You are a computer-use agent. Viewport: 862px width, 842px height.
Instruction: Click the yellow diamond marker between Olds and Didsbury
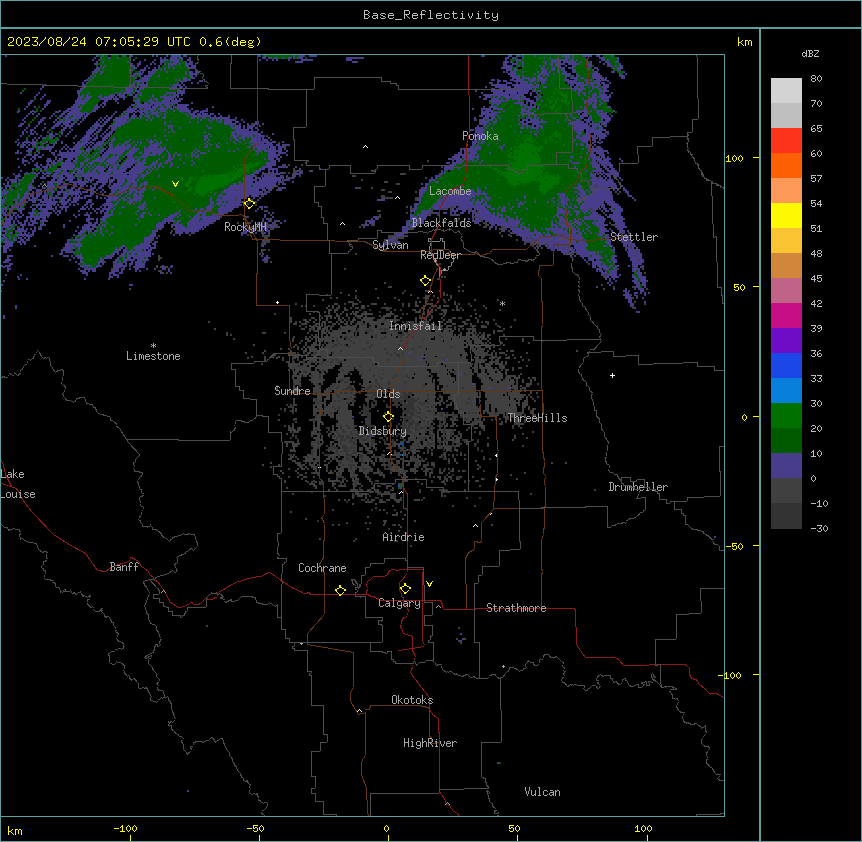pyautogui.click(x=388, y=417)
